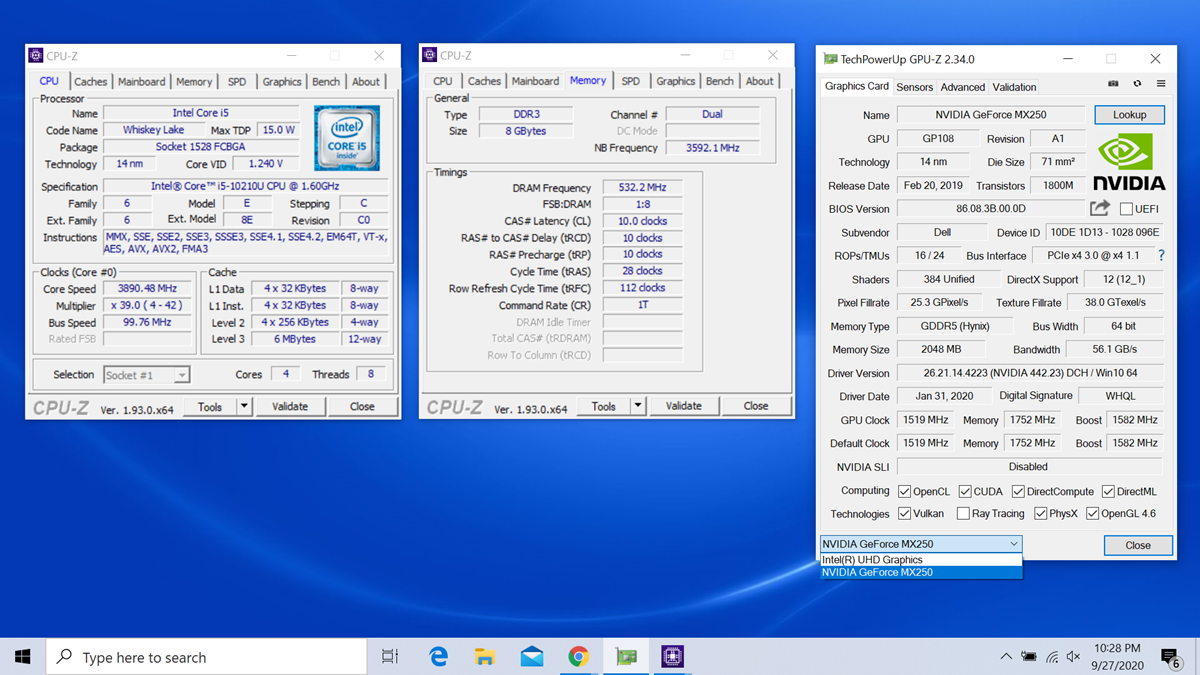Image resolution: width=1200 pixels, height=675 pixels.
Task: Open Google Chrome from the taskbar
Action: [x=578, y=657]
